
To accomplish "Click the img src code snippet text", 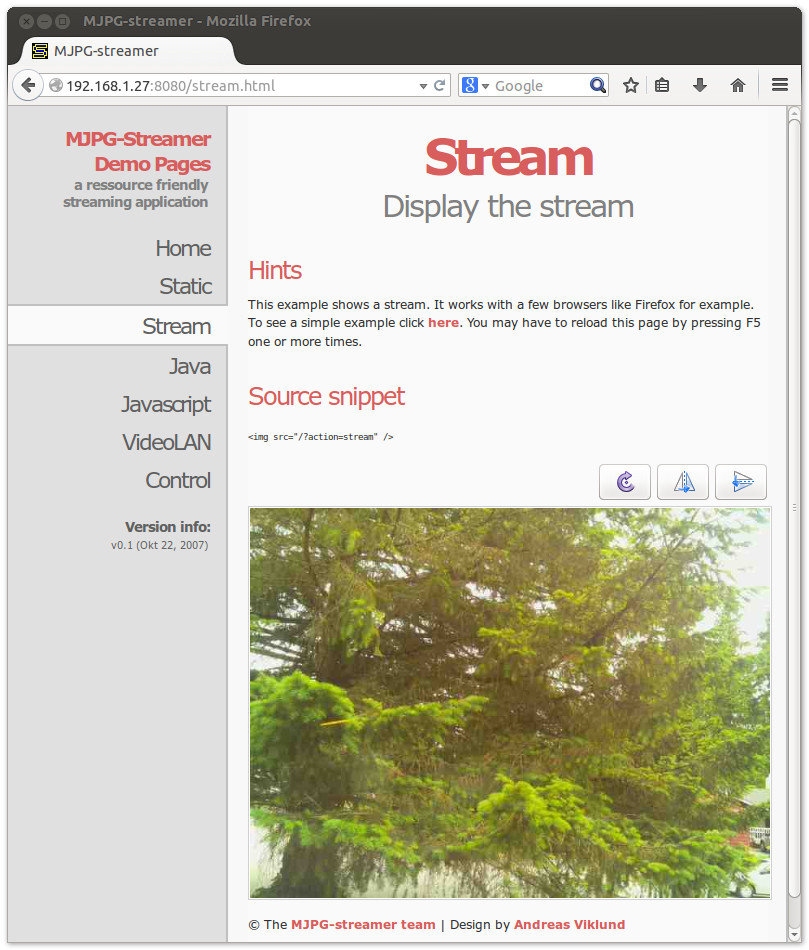I will 321,437.
